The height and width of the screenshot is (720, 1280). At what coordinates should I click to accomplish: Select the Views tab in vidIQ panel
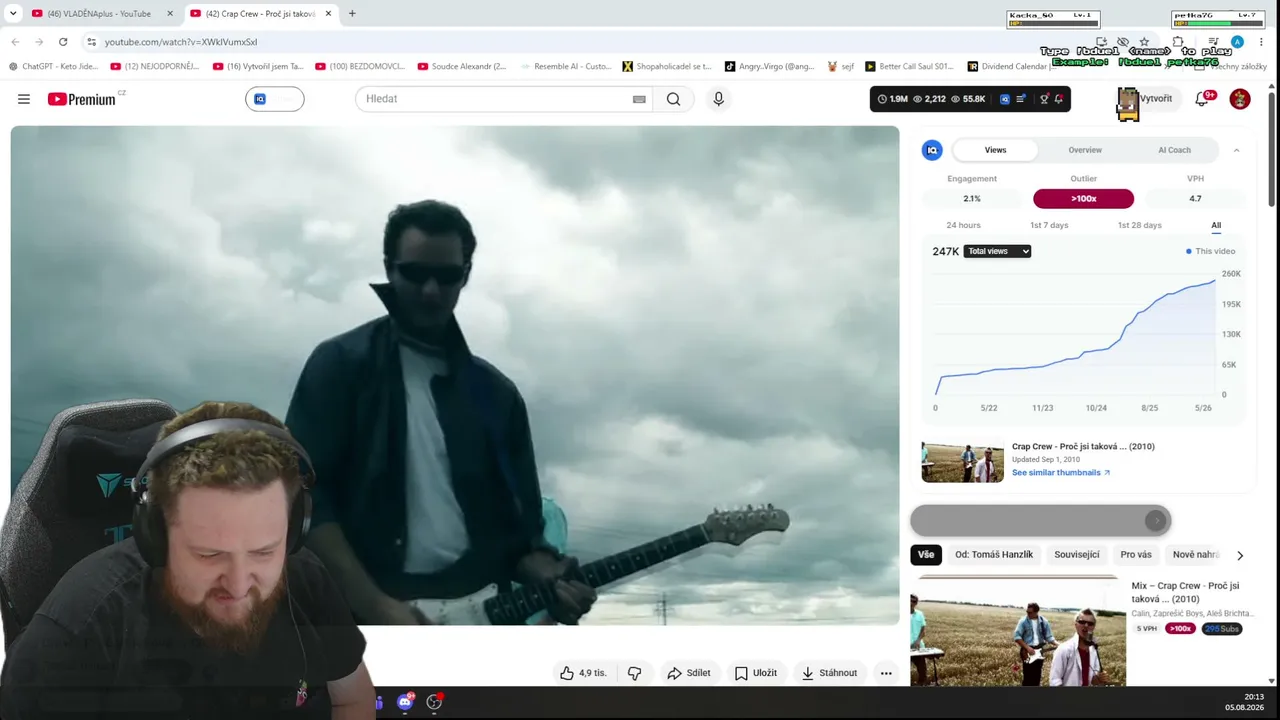996,150
